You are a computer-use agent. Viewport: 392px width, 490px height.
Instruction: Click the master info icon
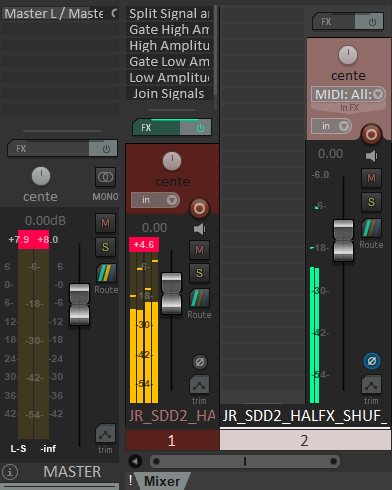[10, 472]
